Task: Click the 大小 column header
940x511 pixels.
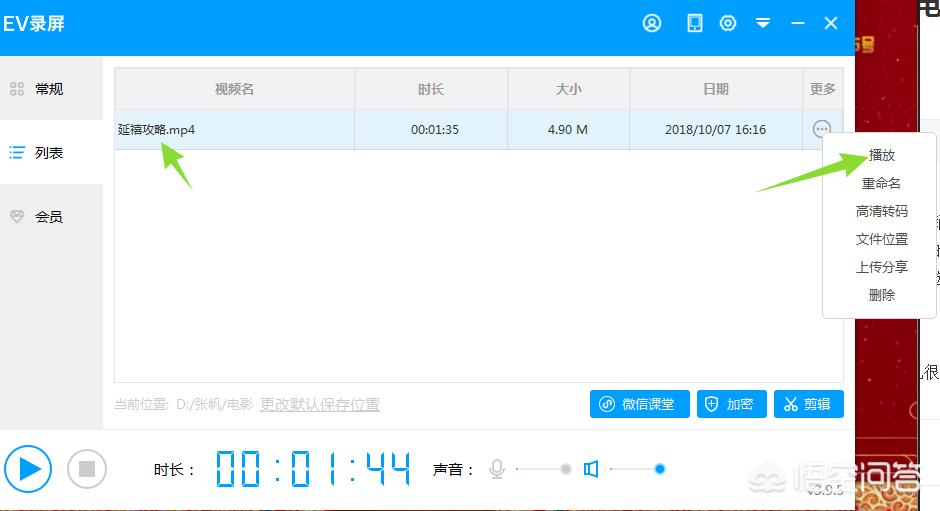Action: [x=568, y=89]
